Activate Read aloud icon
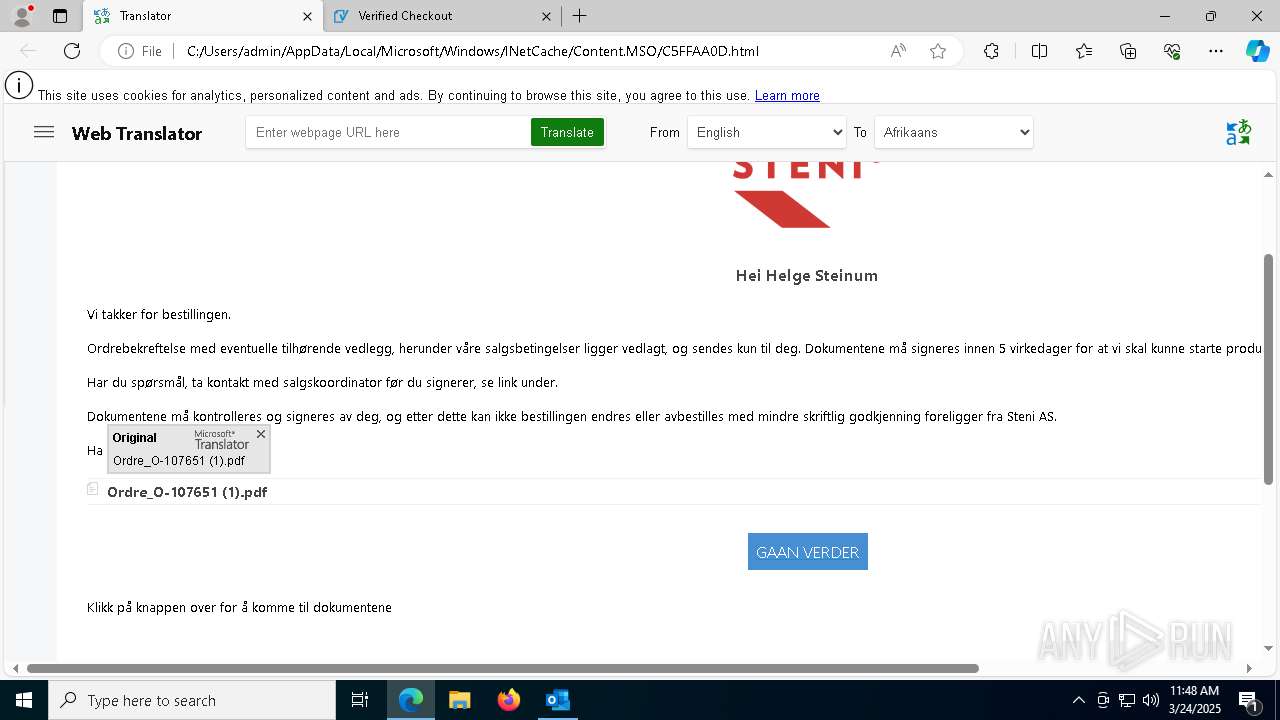1280x720 pixels. (x=898, y=51)
